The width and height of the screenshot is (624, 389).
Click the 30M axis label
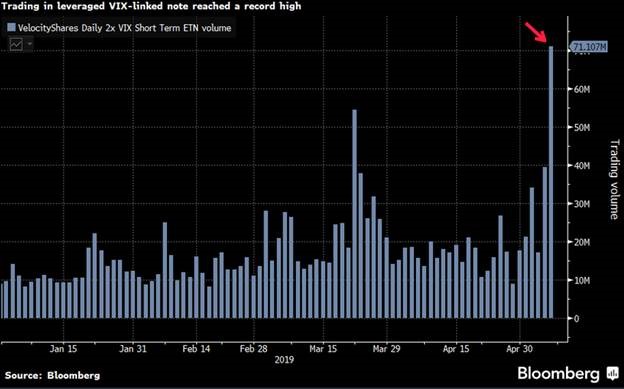[581, 204]
